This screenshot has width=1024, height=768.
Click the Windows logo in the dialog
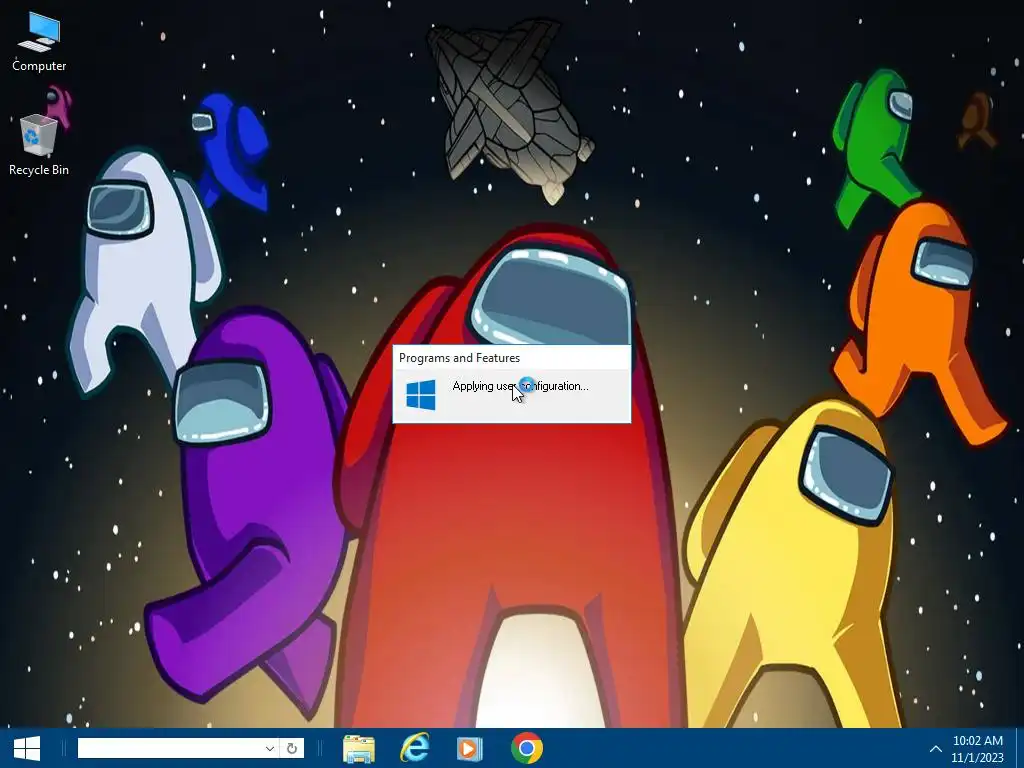coord(421,395)
